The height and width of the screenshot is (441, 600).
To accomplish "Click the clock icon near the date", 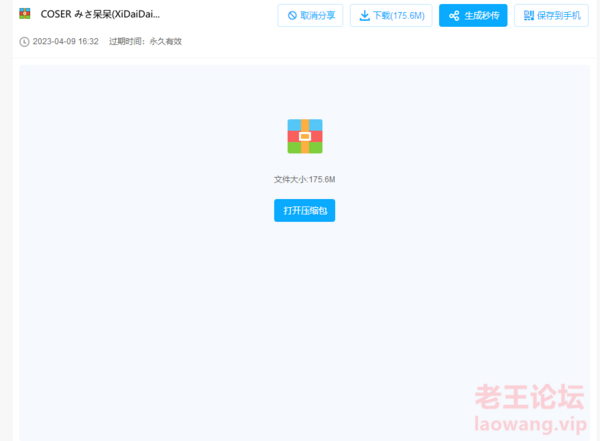I will click(x=24, y=42).
